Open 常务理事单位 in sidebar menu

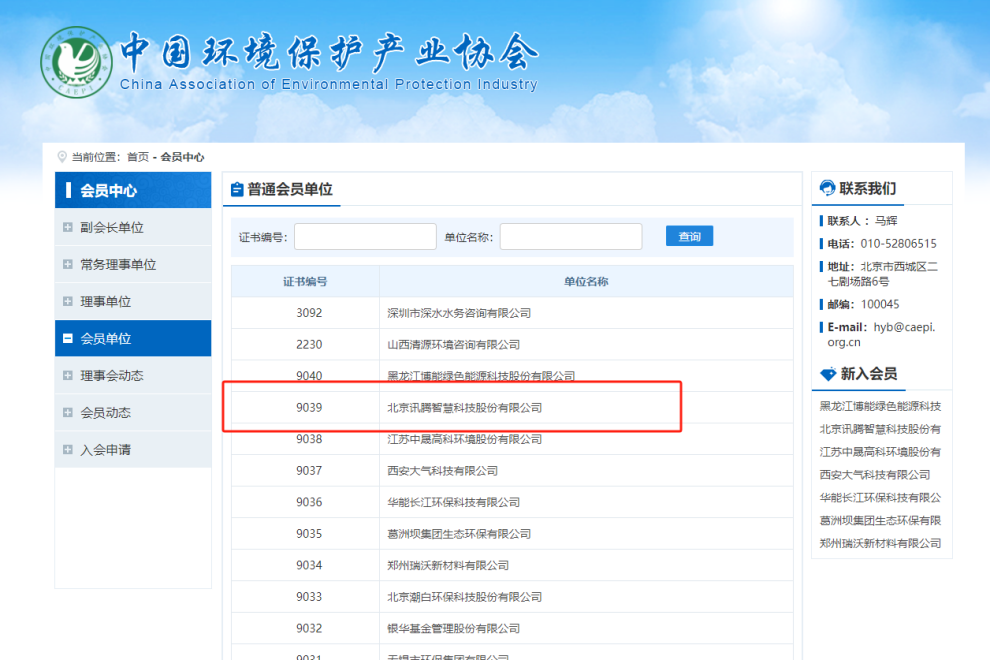(133, 265)
